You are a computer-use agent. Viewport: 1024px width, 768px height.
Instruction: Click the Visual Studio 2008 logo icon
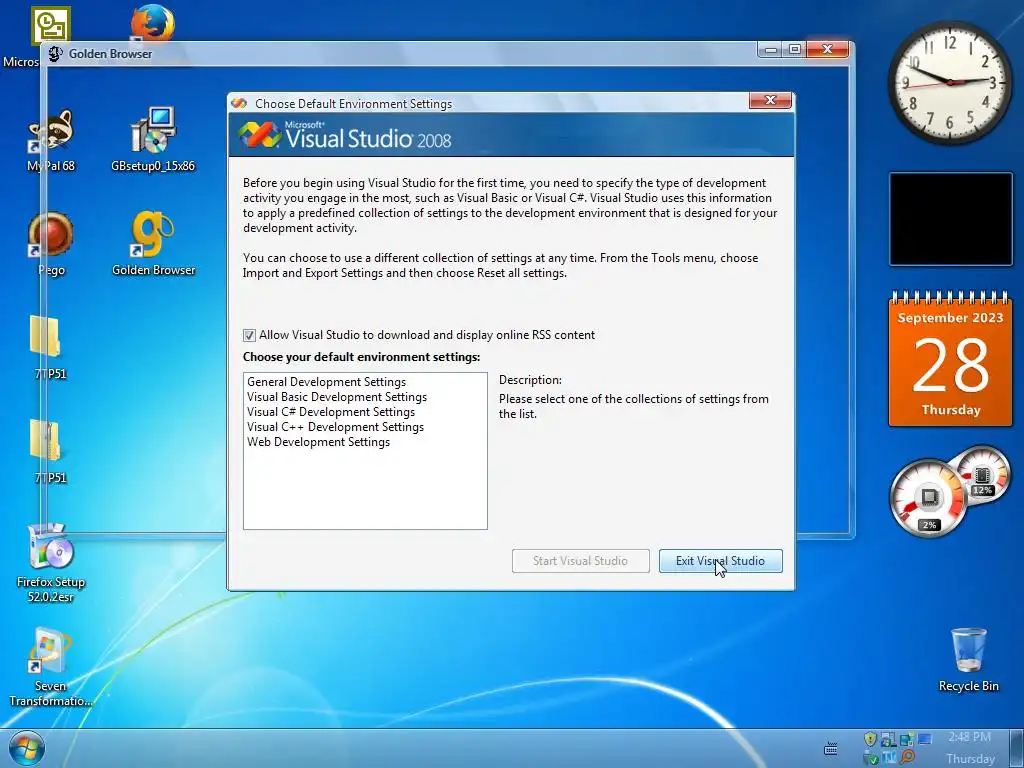tap(259, 135)
